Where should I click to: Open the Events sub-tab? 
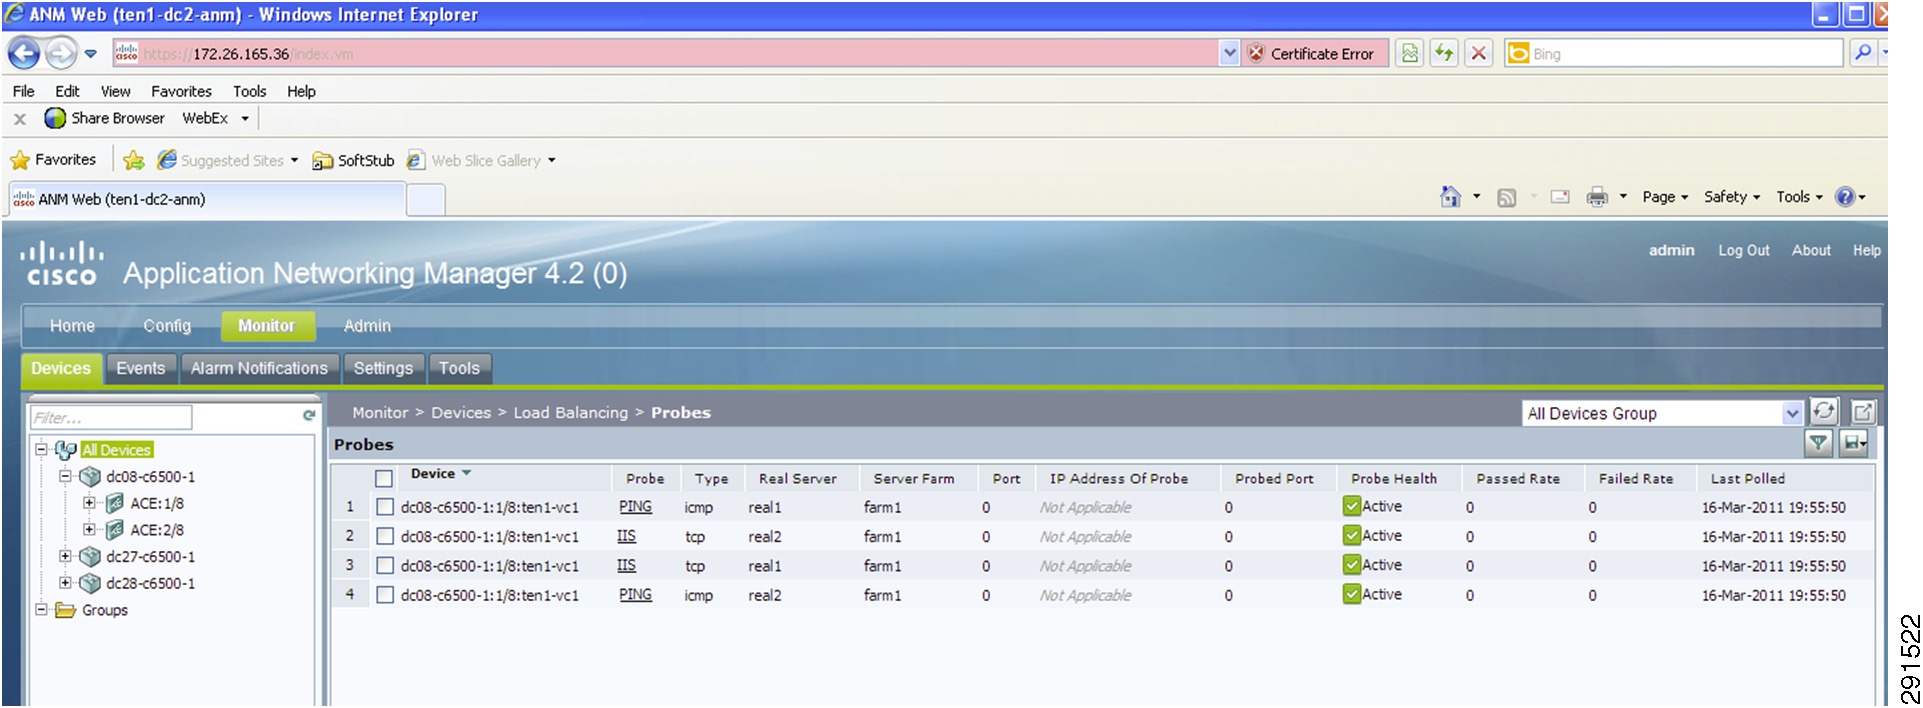tap(141, 368)
